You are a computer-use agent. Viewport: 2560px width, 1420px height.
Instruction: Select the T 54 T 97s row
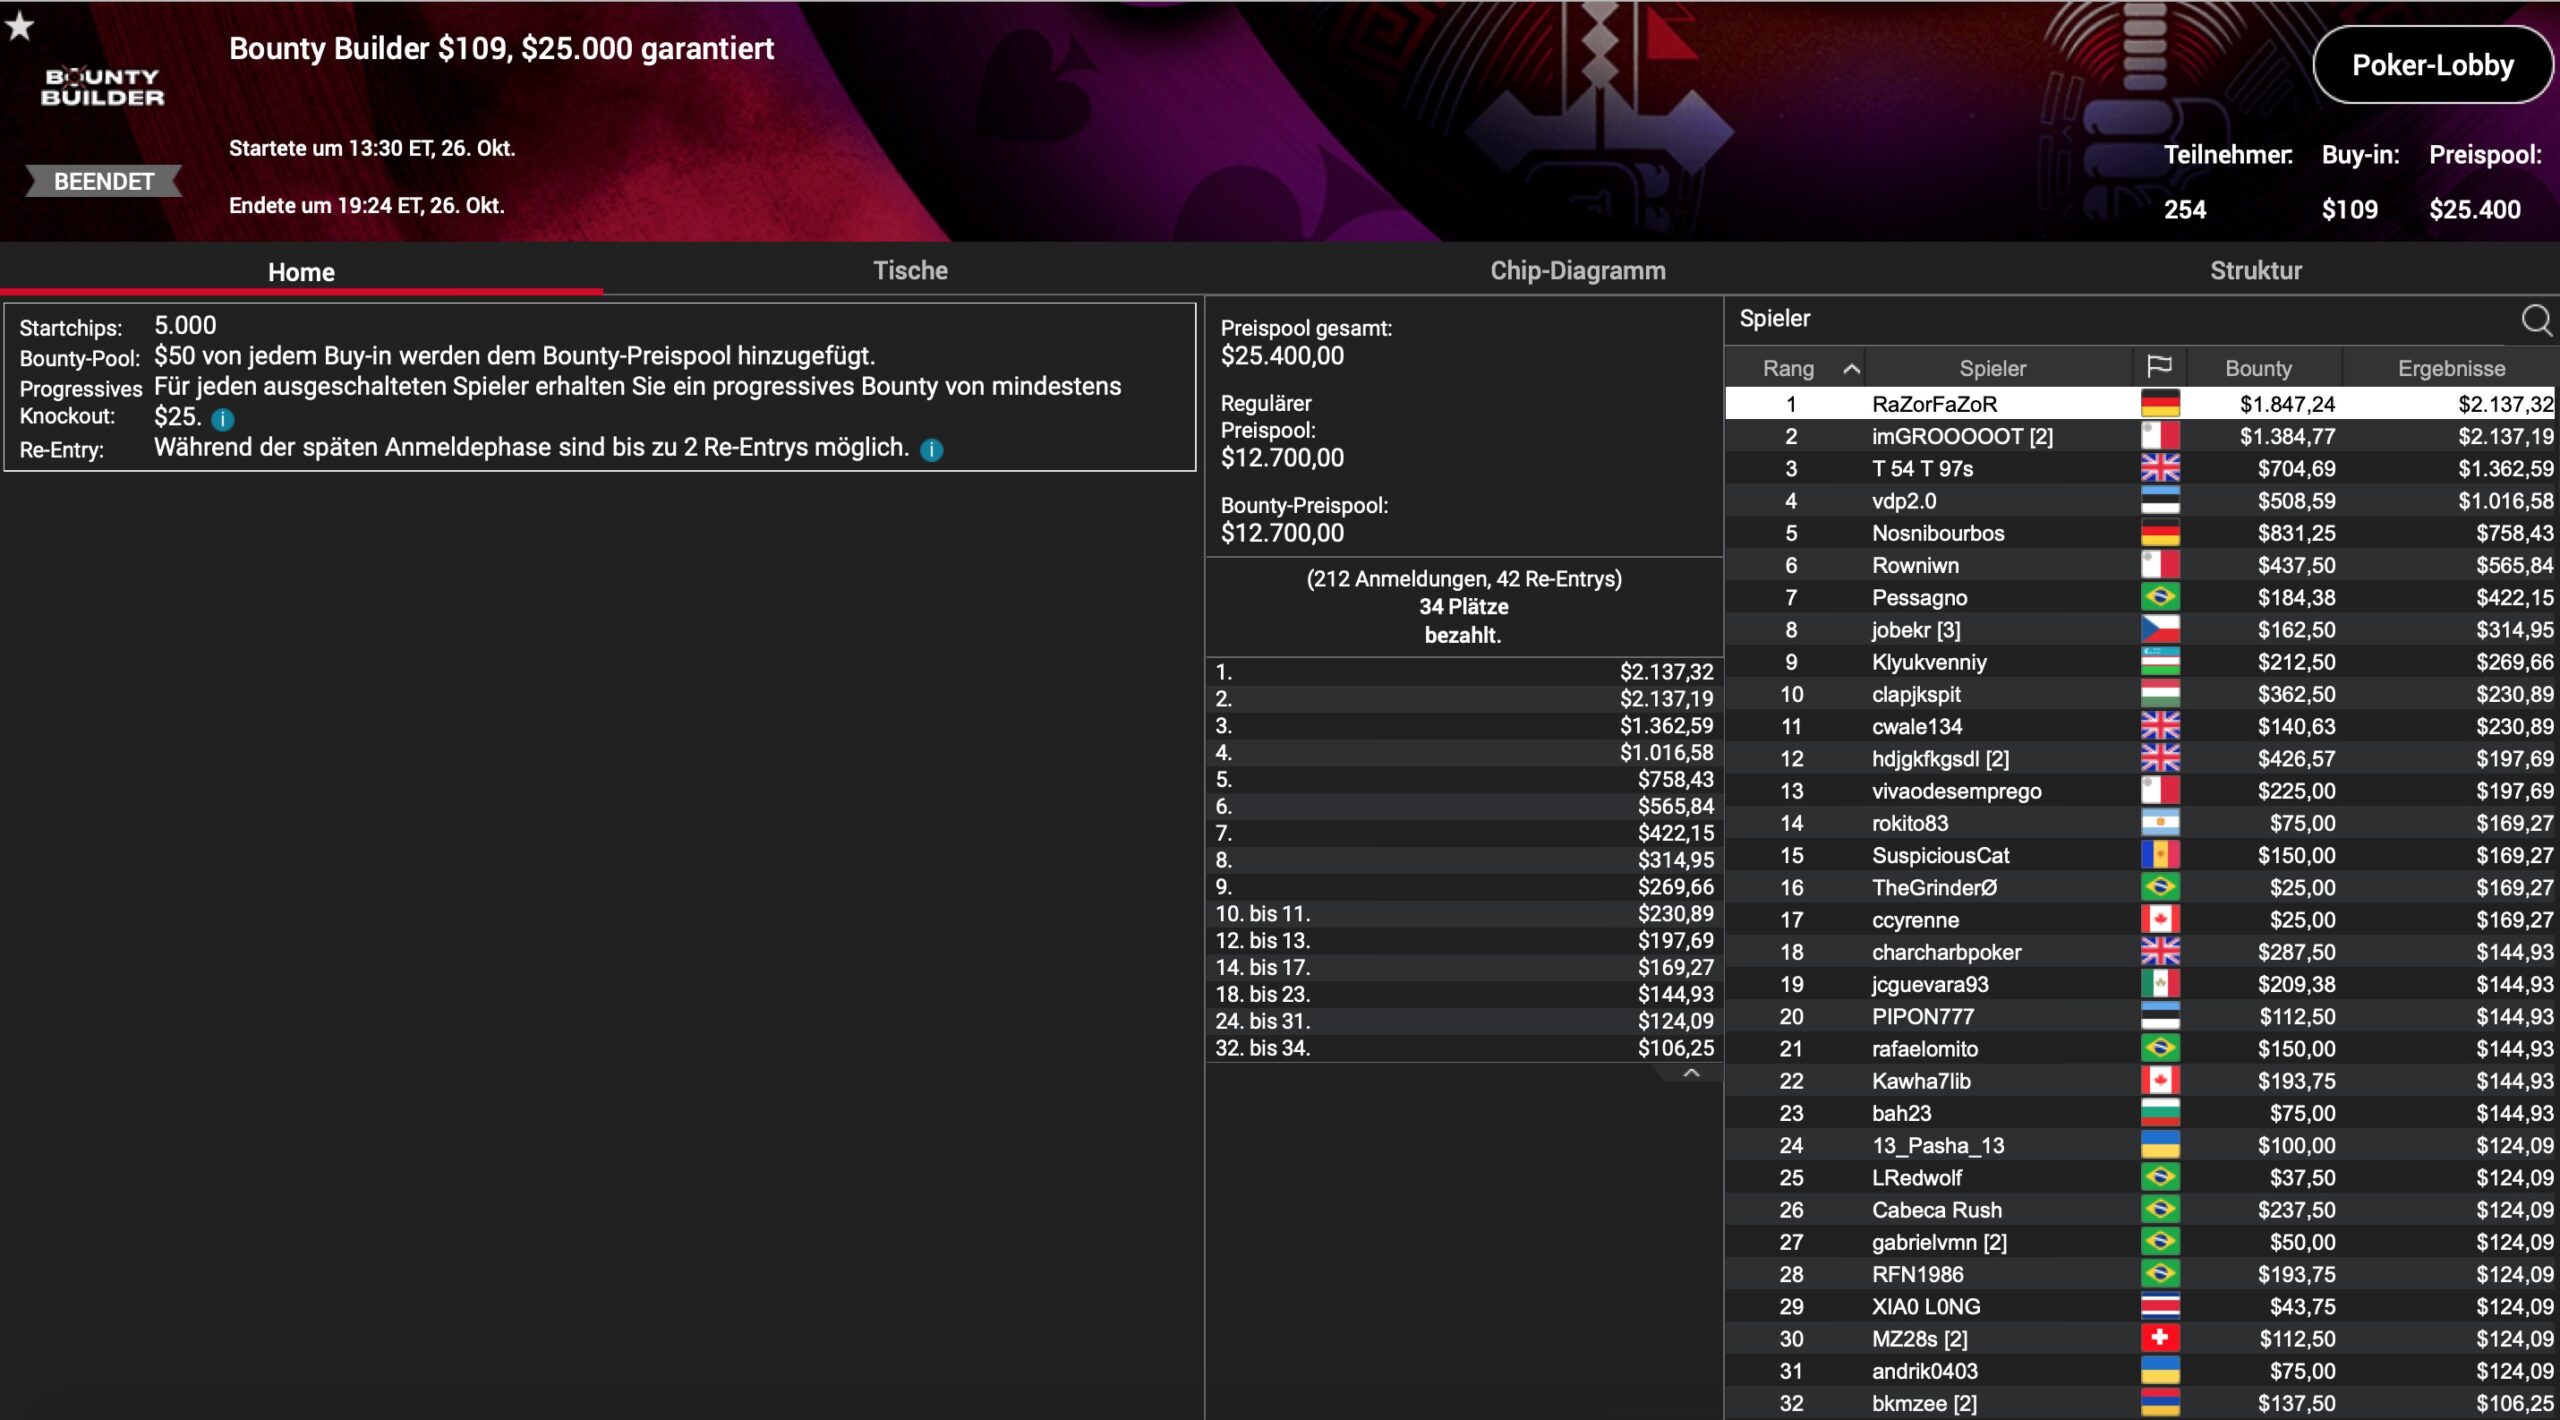click(1922, 468)
